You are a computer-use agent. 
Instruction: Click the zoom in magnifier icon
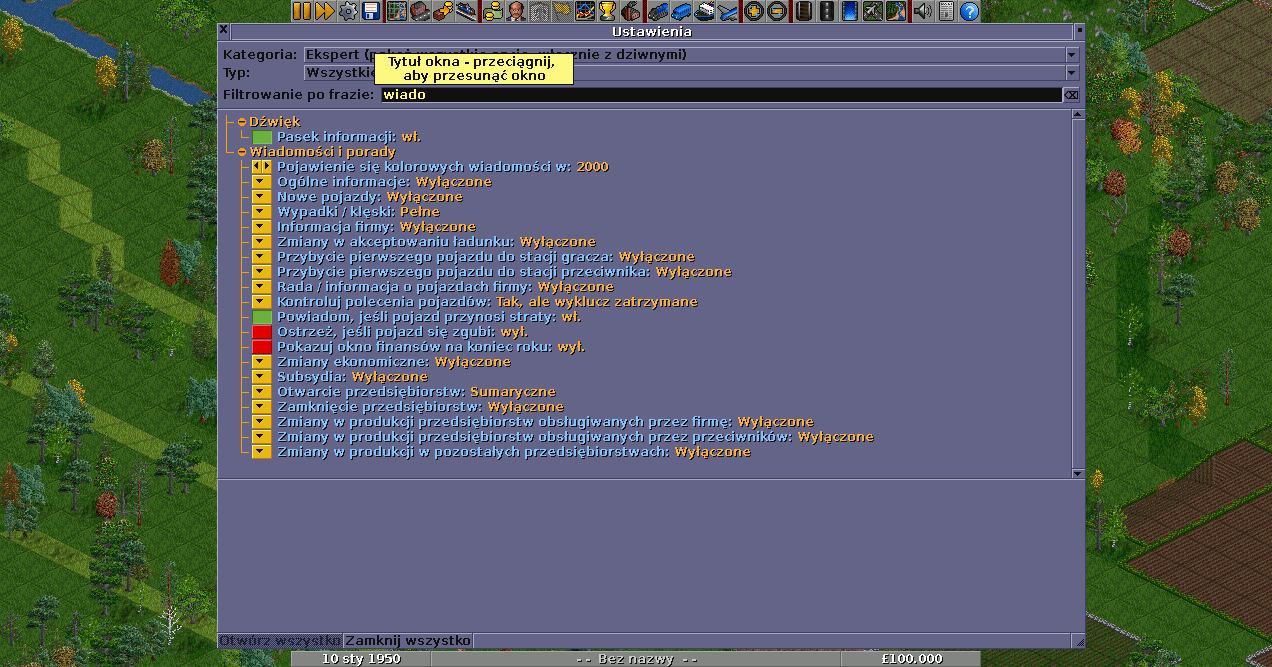click(754, 11)
